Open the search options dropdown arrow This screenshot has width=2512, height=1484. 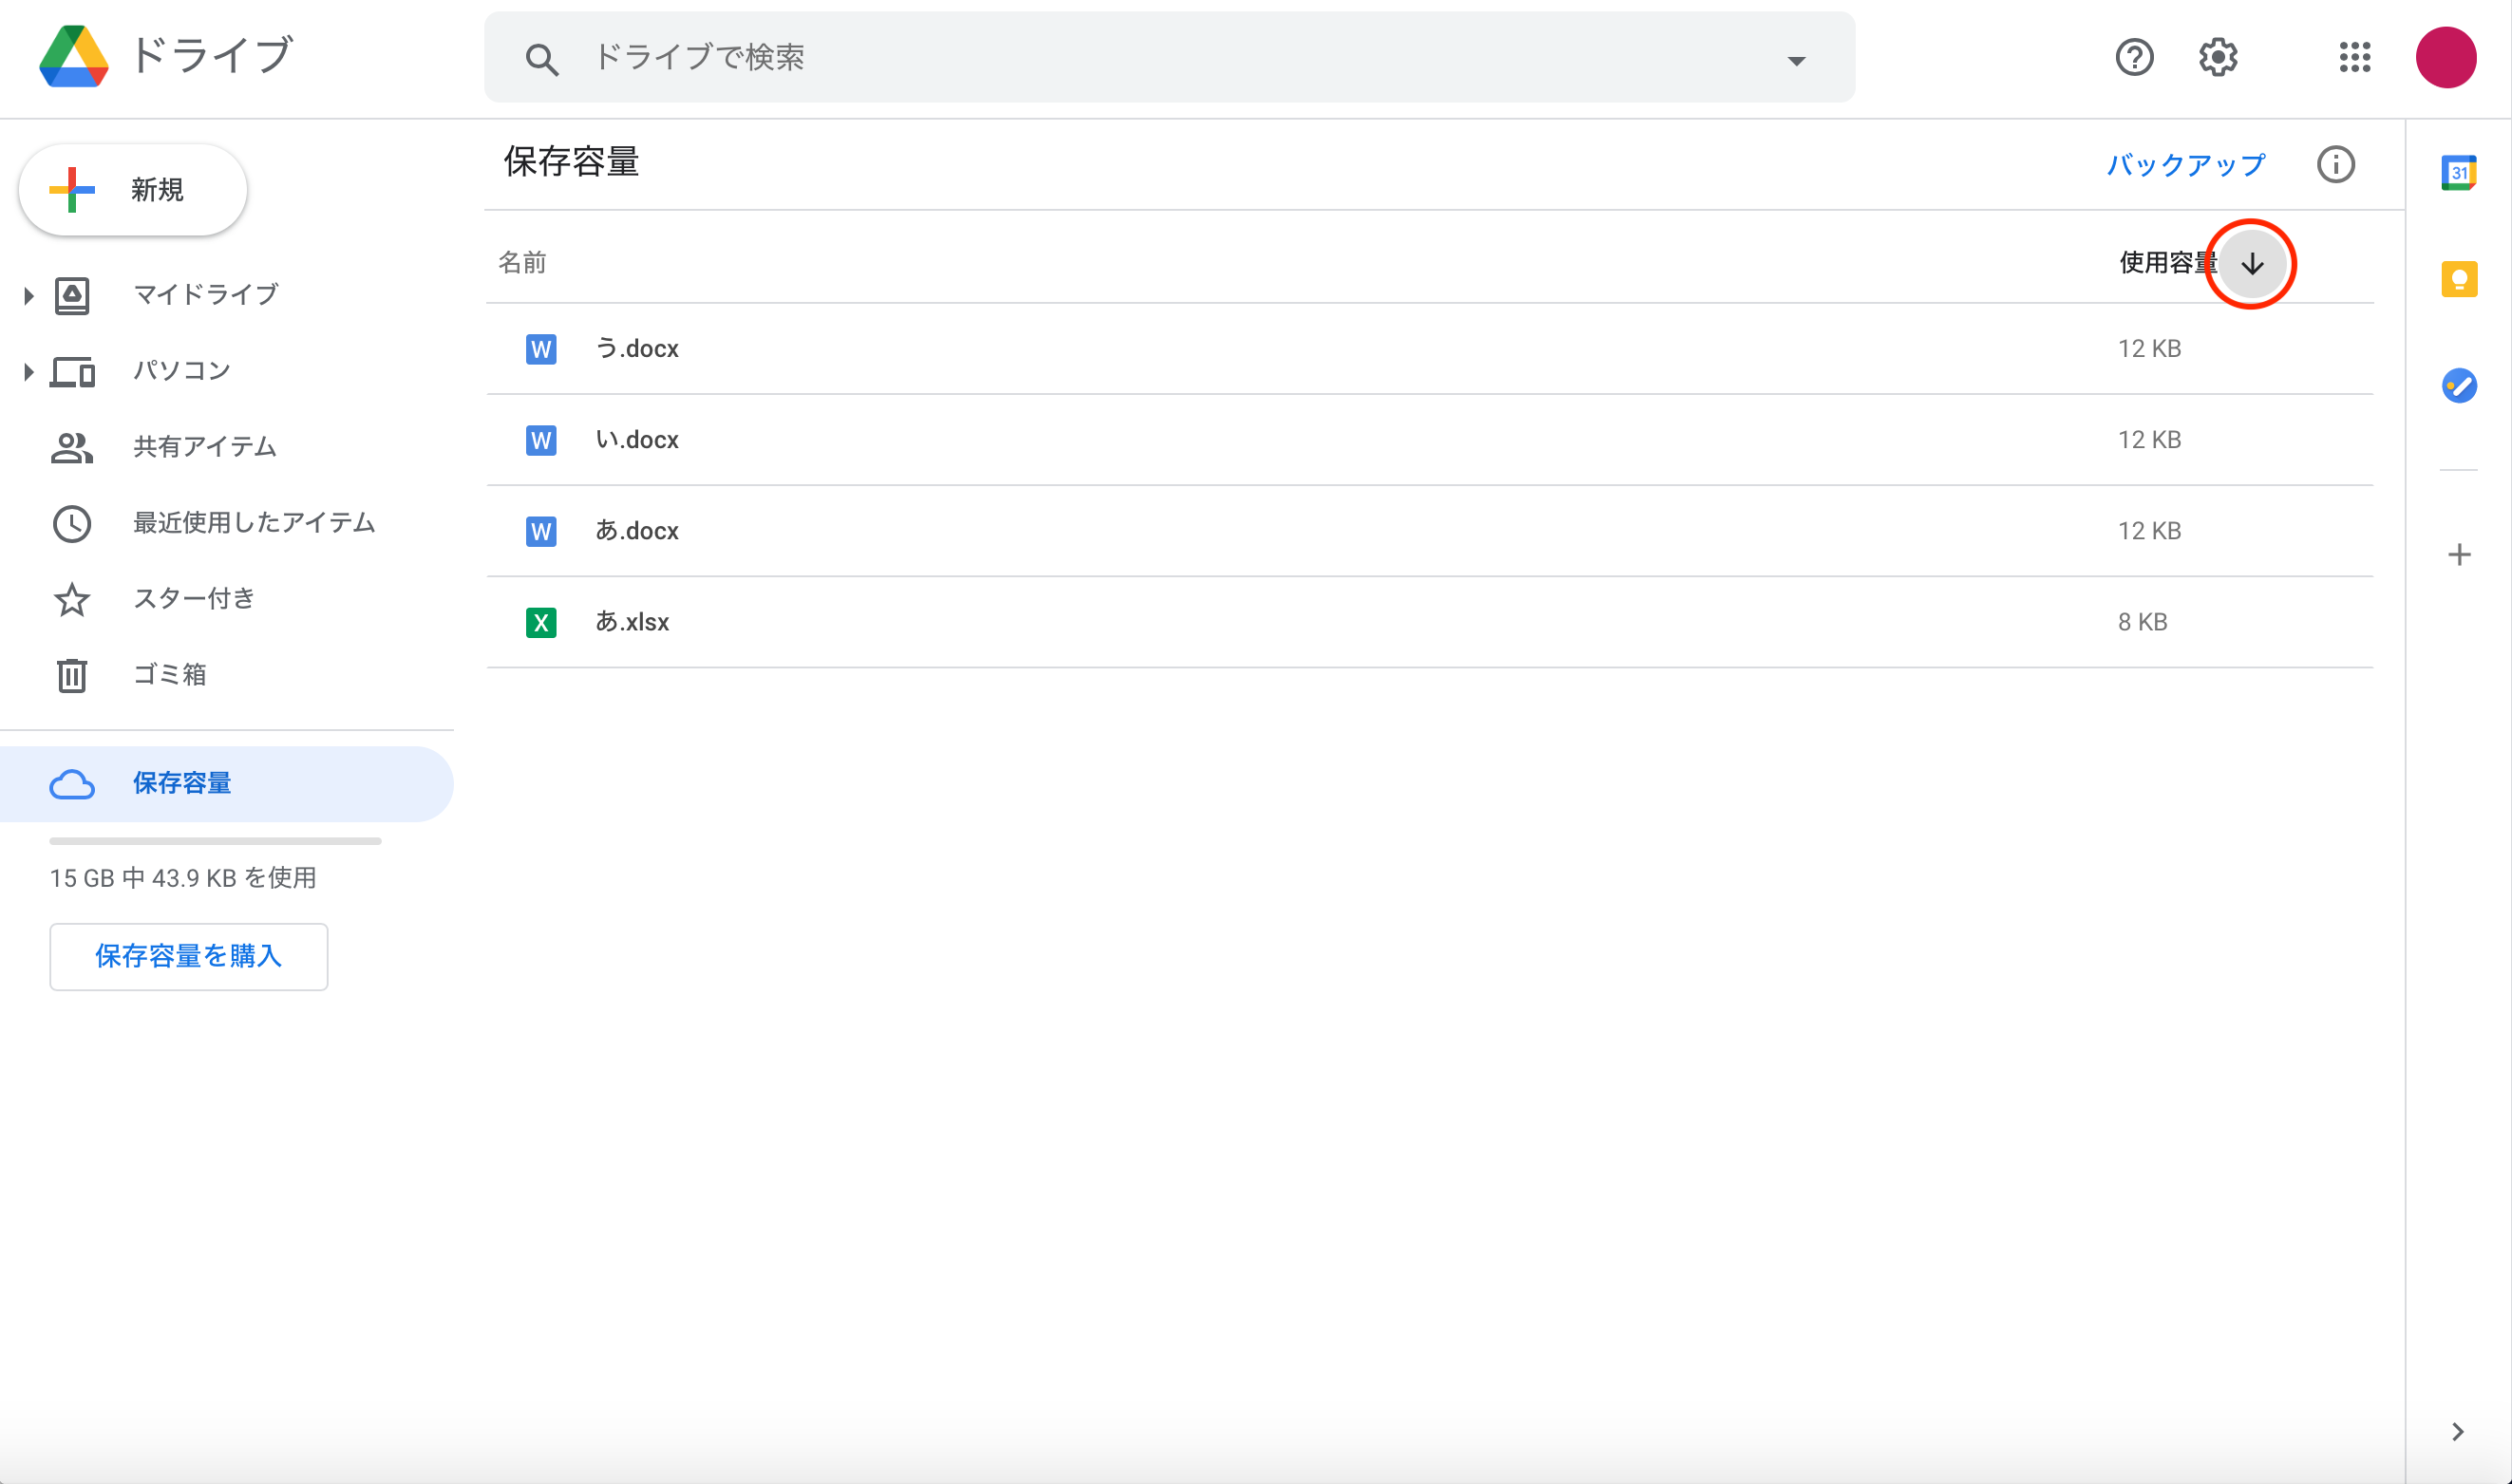coord(1796,61)
